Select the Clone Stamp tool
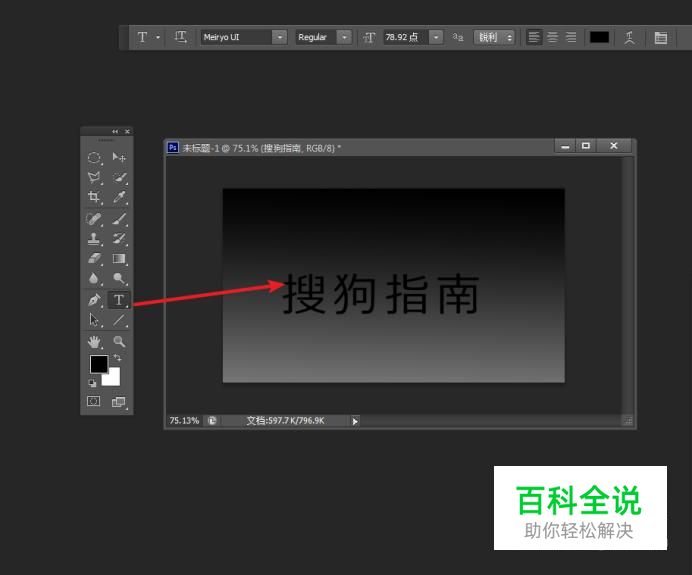 [94, 239]
